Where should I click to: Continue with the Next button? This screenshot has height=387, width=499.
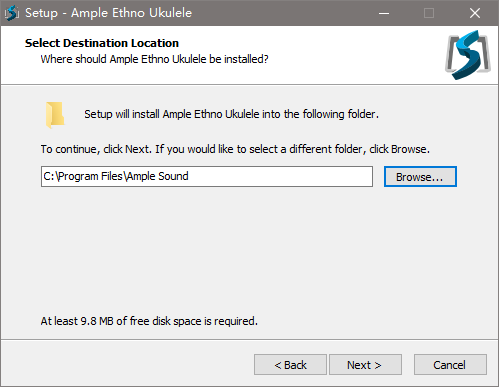[x=365, y=365]
